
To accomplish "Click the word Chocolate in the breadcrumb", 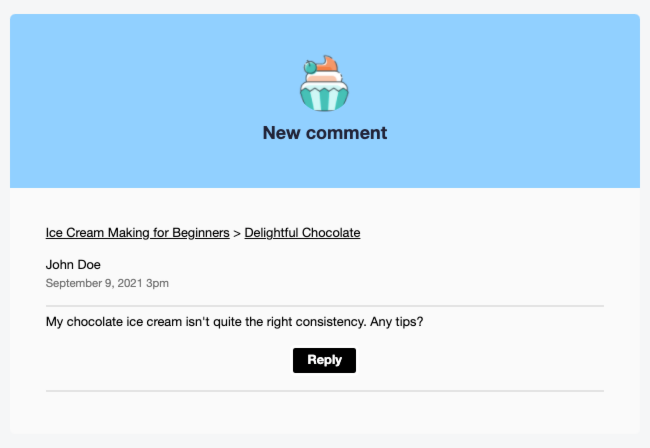I will pos(331,233).
